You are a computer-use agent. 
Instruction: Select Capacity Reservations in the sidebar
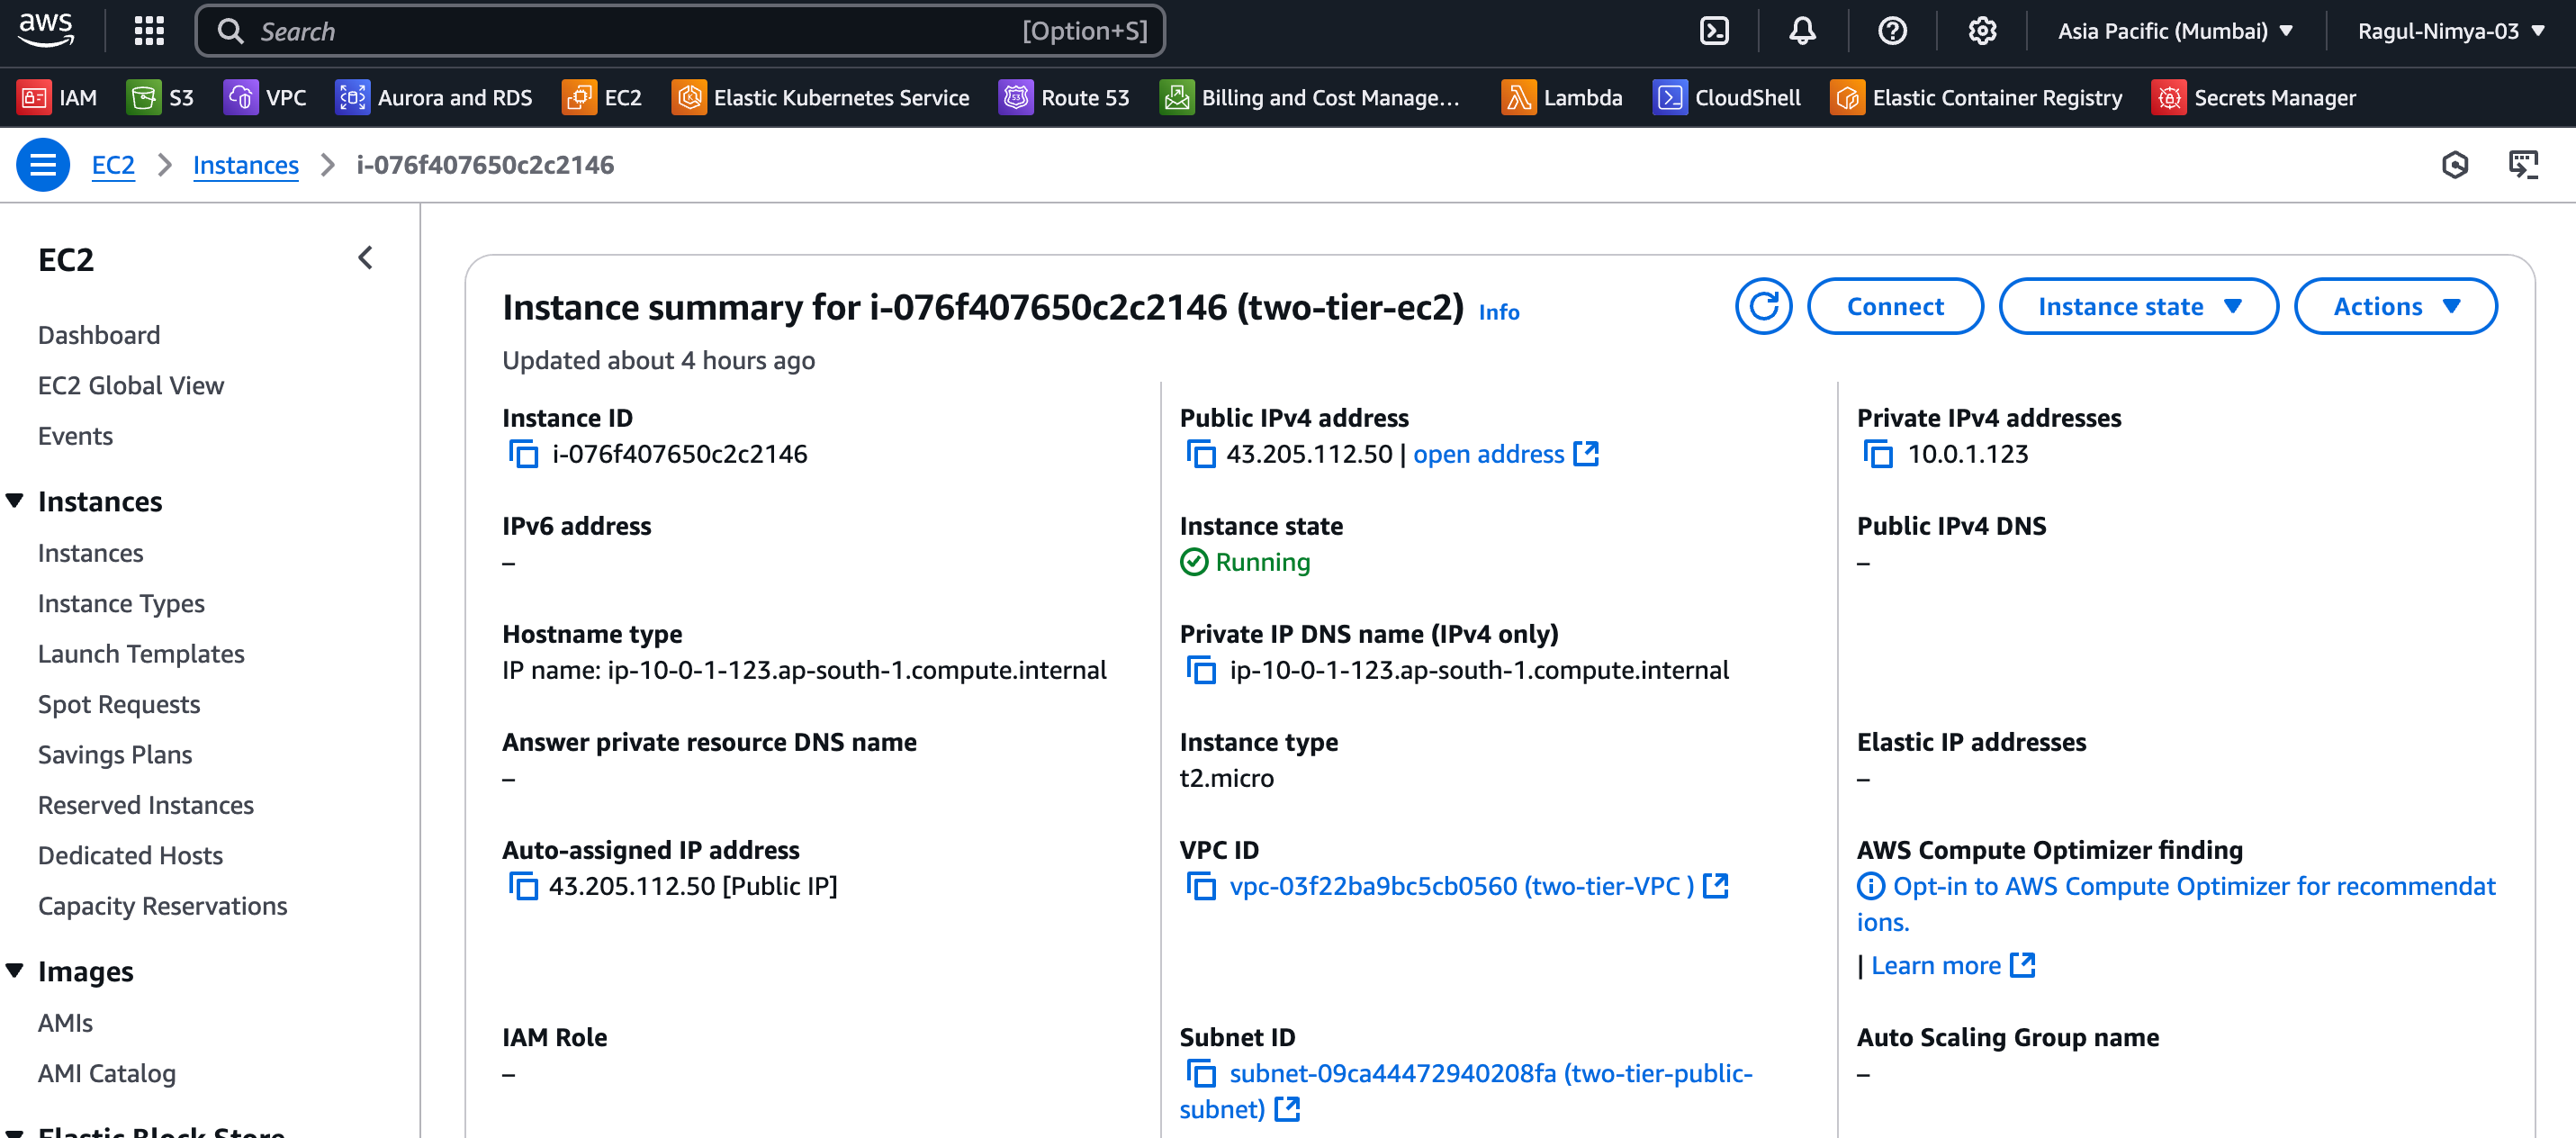pyautogui.click(x=162, y=906)
